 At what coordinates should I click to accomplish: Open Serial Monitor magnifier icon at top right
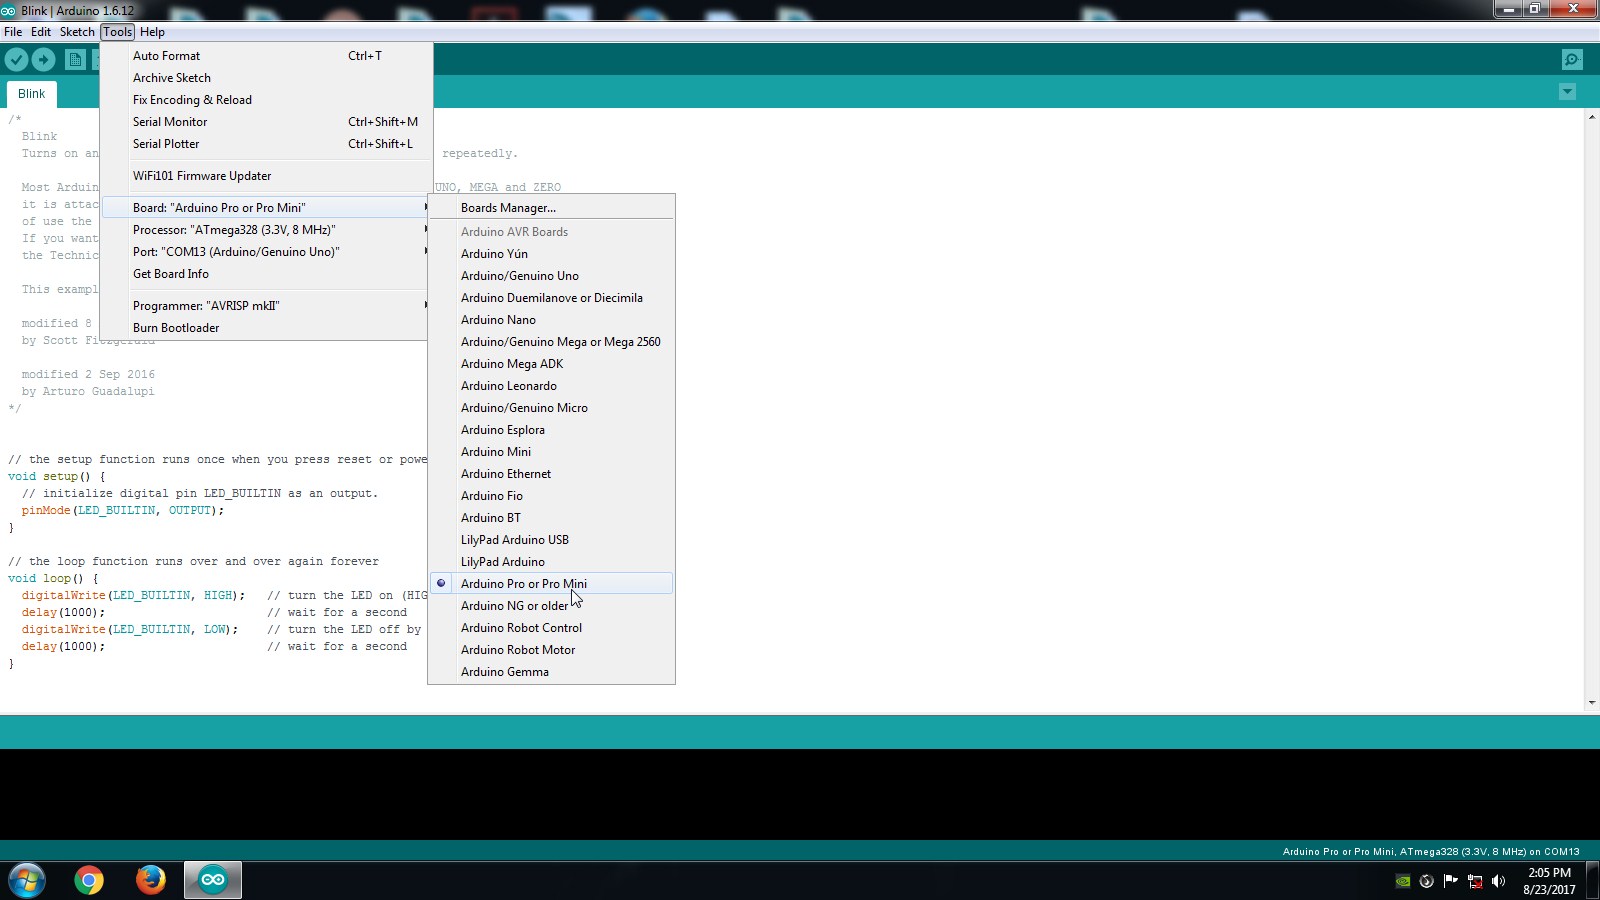pos(1572,60)
